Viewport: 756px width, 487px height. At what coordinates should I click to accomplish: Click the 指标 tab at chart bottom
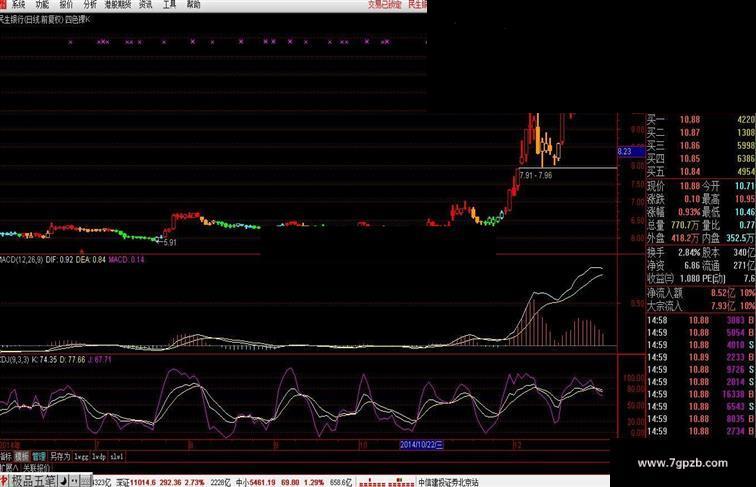click(6, 456)
